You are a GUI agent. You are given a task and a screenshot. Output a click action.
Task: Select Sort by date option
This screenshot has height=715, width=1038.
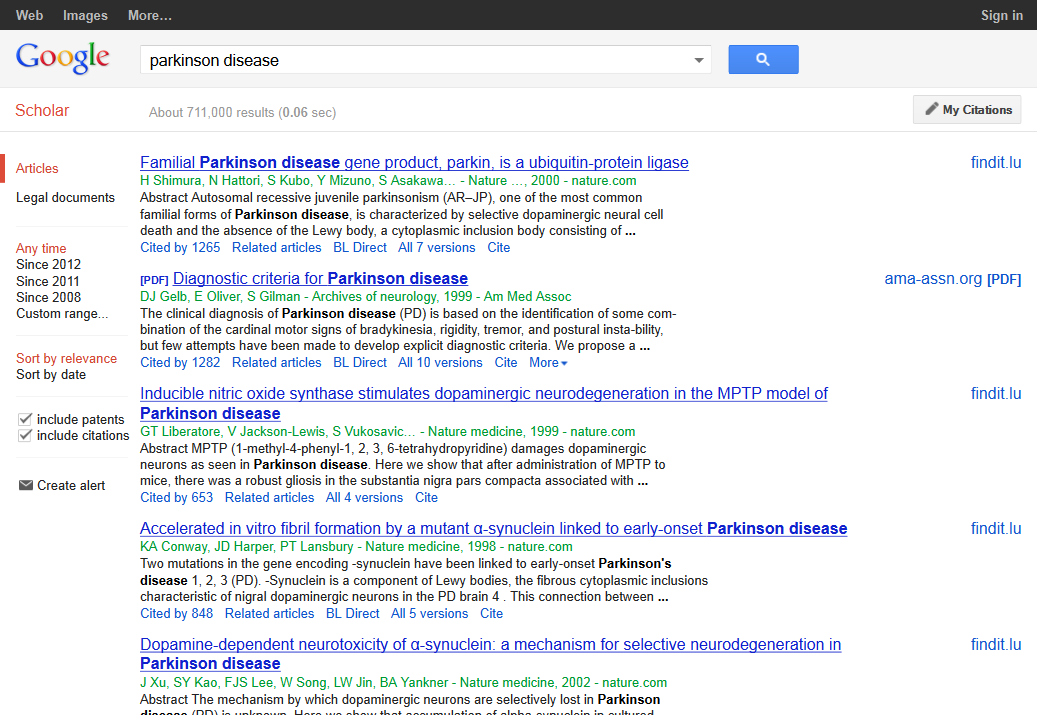click(51, 374)
